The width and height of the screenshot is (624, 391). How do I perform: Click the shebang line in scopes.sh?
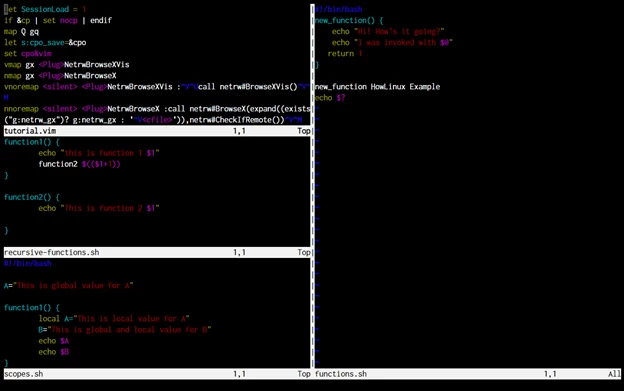(28, 263)
